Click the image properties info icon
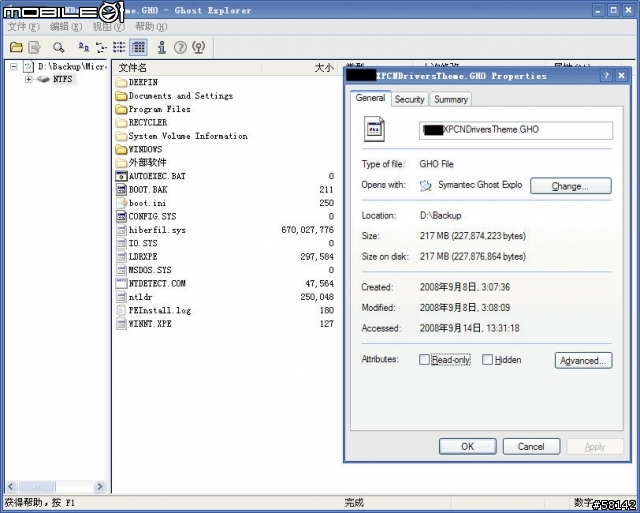This screenshot has height=513, width=640. [162, 47]
